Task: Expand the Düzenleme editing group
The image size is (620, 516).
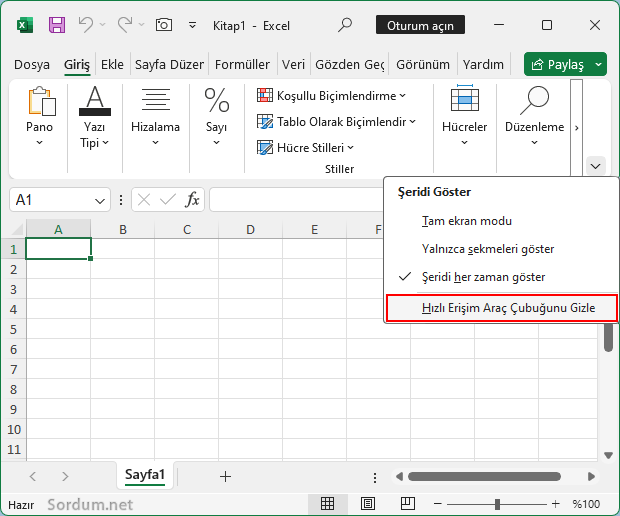Action: (534, 117)
